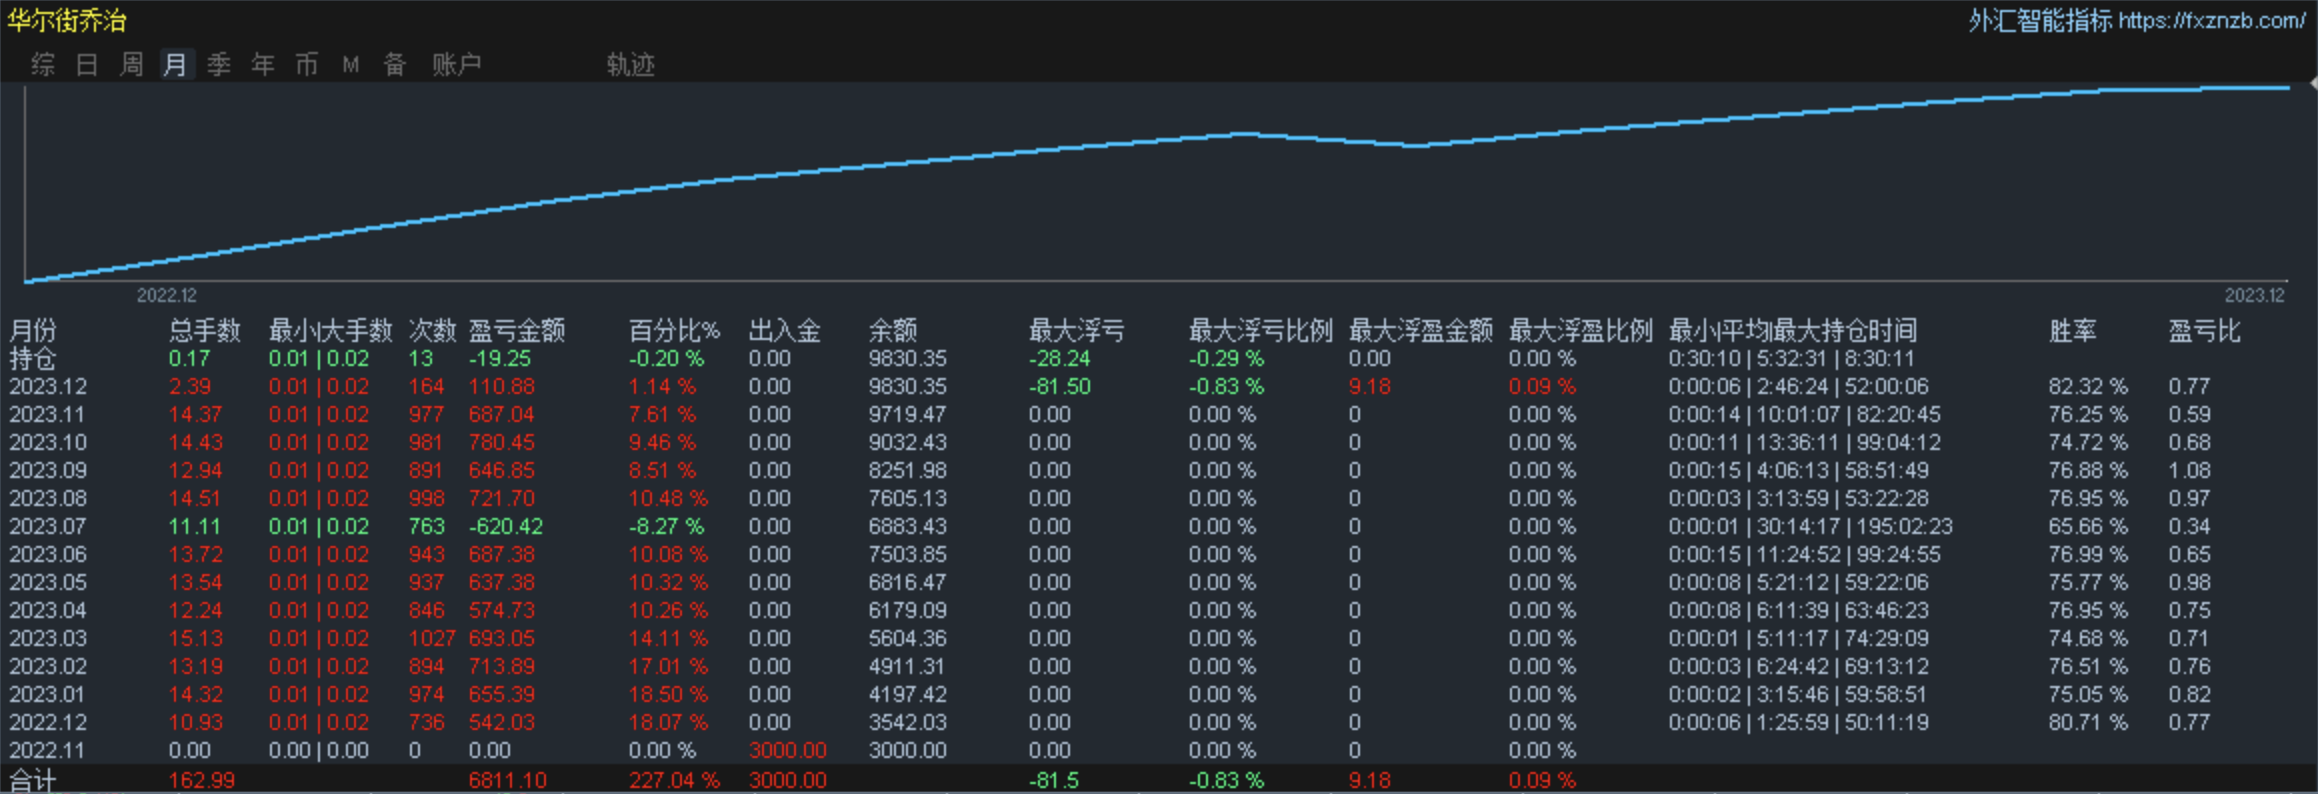Select the 持仓 row label
This screenshot has width=2318, height=794.
click(x=33, y=358)
